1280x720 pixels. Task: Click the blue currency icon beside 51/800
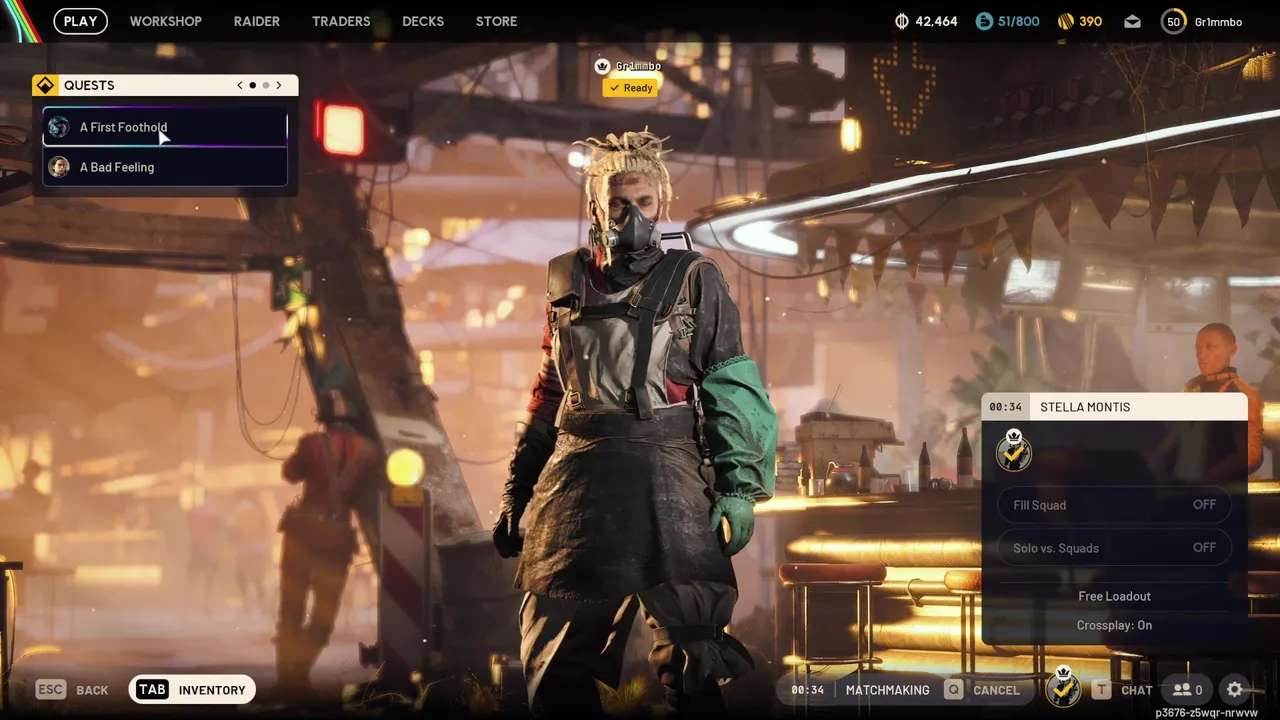[985, 21]
